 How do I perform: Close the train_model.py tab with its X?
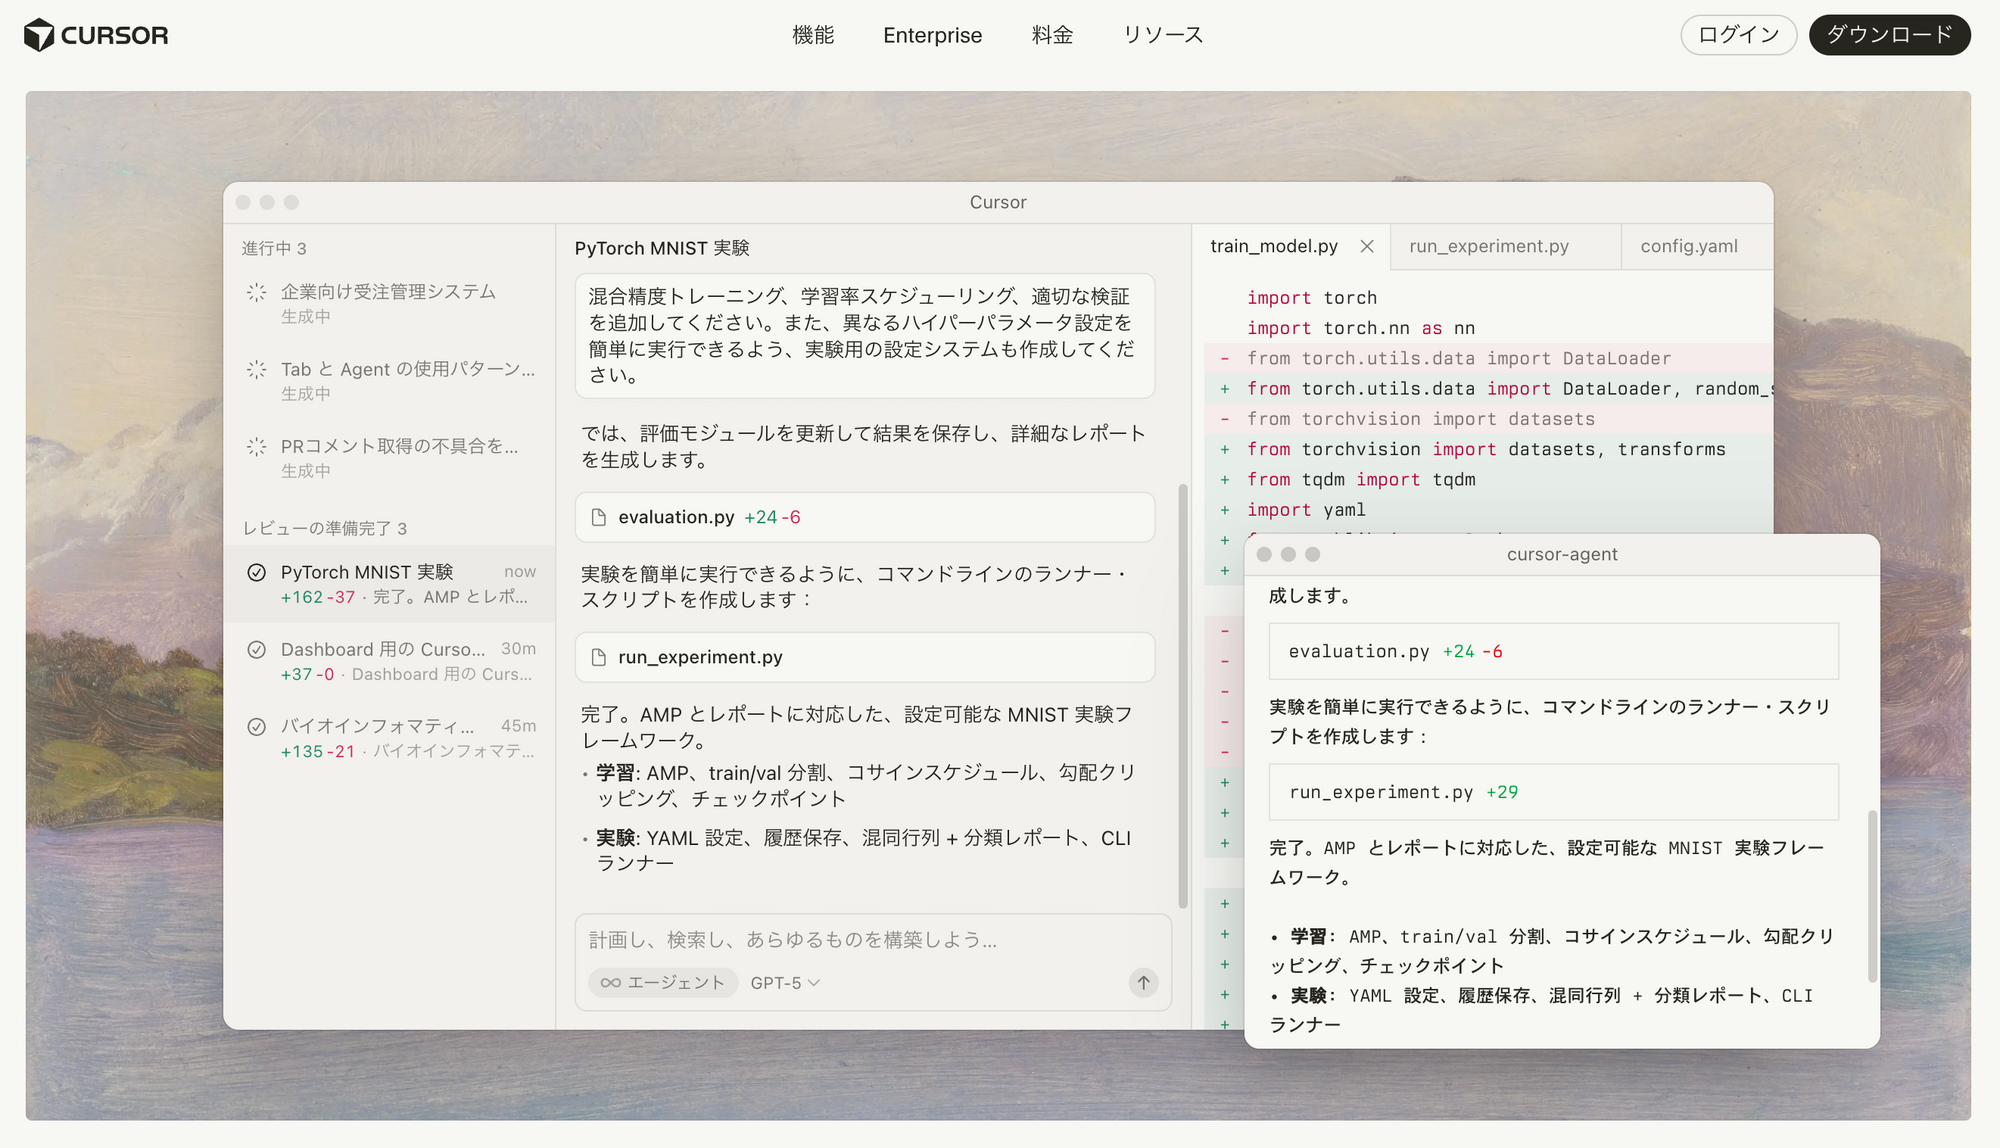tap(1366, 246)
